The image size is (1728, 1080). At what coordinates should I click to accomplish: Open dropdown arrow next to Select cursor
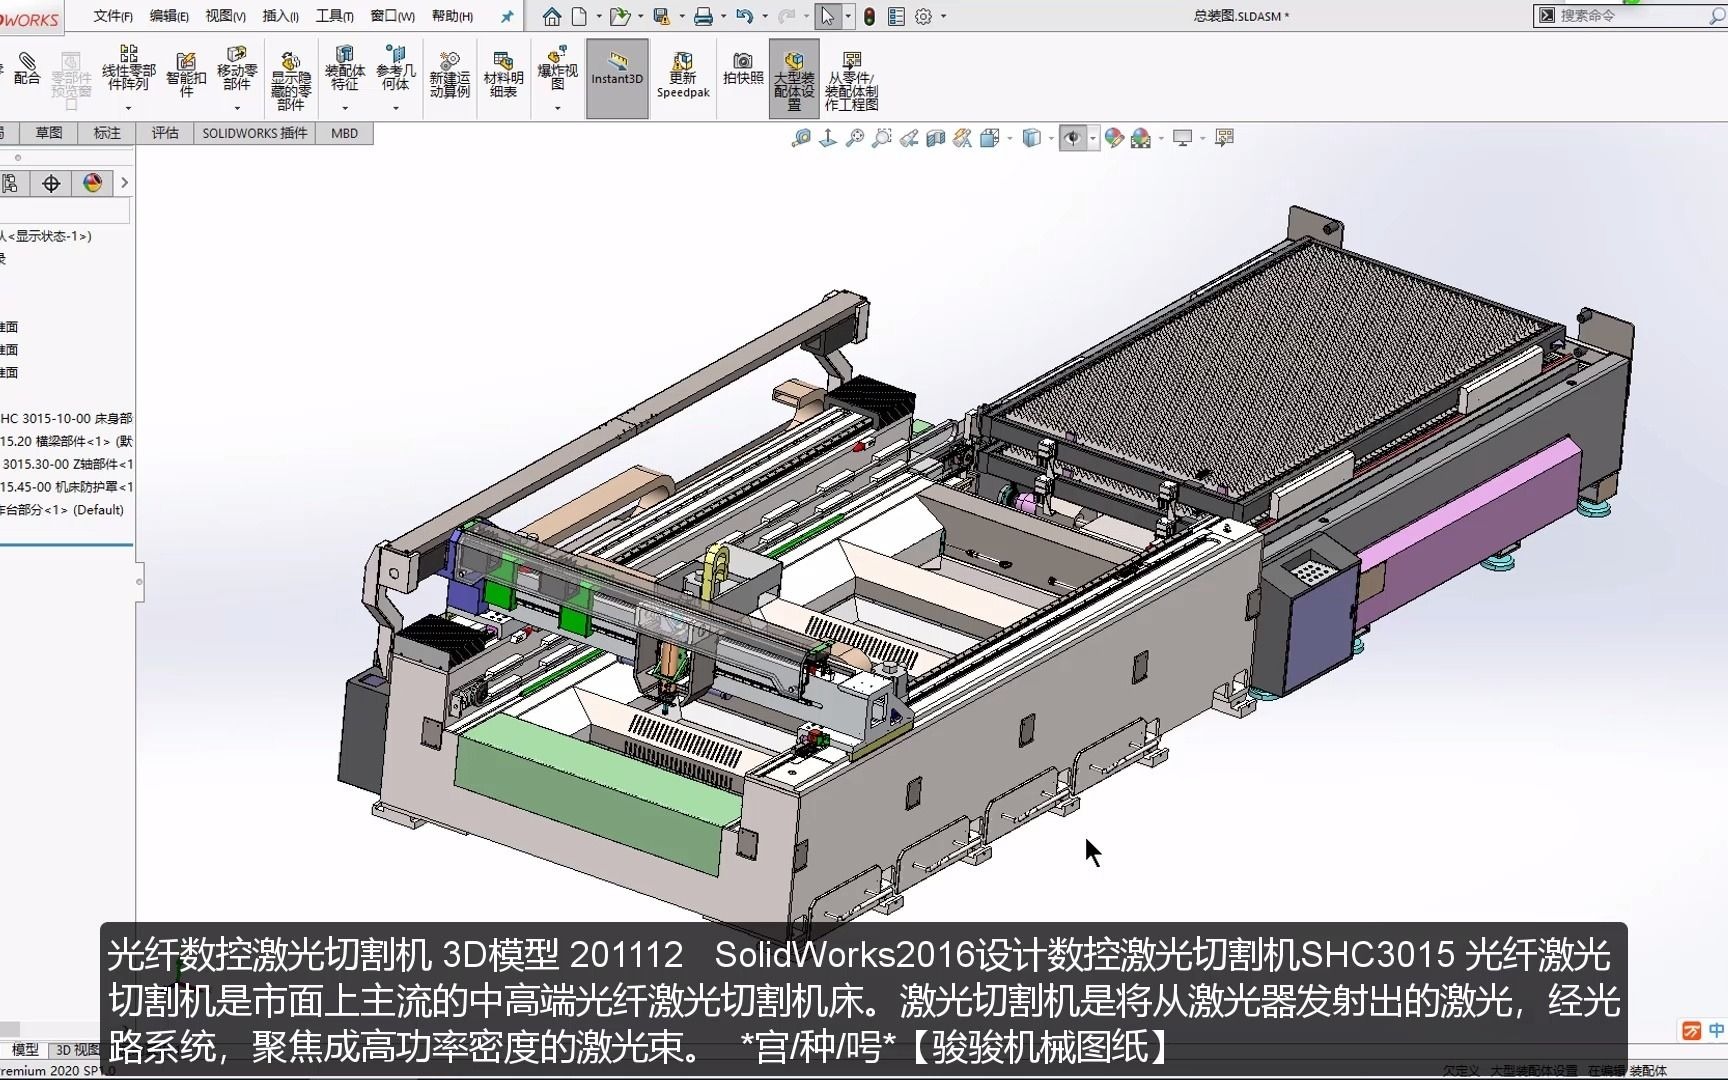(x=848, y=16)
